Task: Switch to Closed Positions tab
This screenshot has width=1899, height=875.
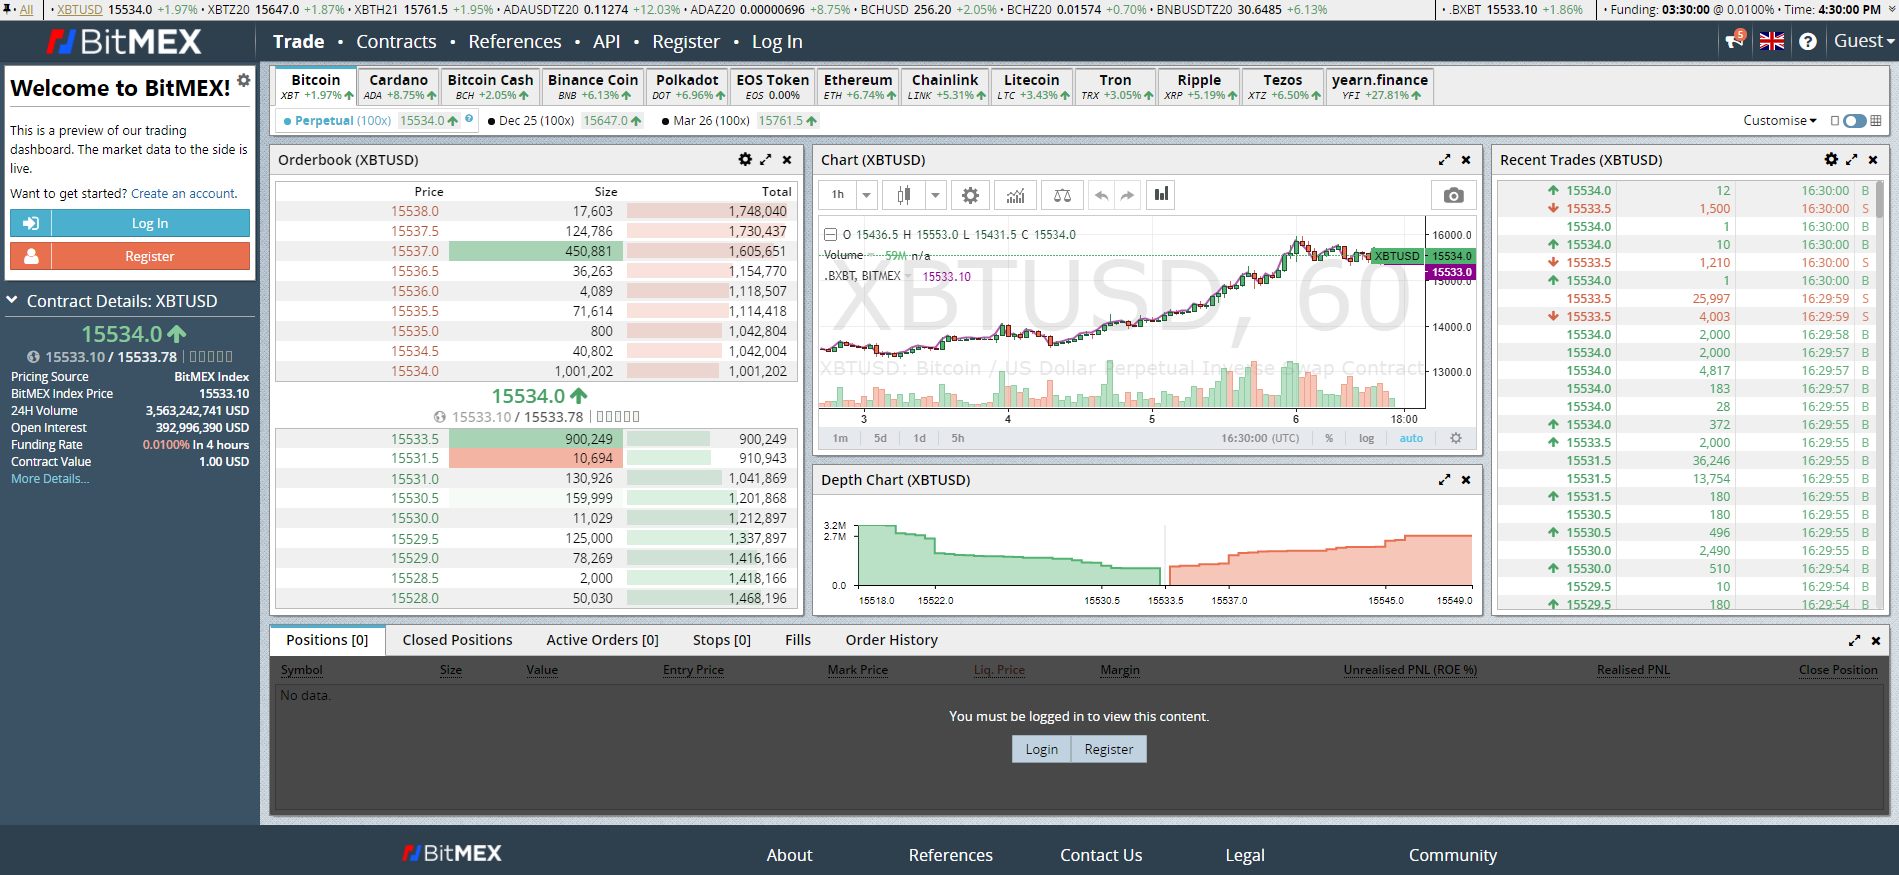Action: click(x=457, y=640)
